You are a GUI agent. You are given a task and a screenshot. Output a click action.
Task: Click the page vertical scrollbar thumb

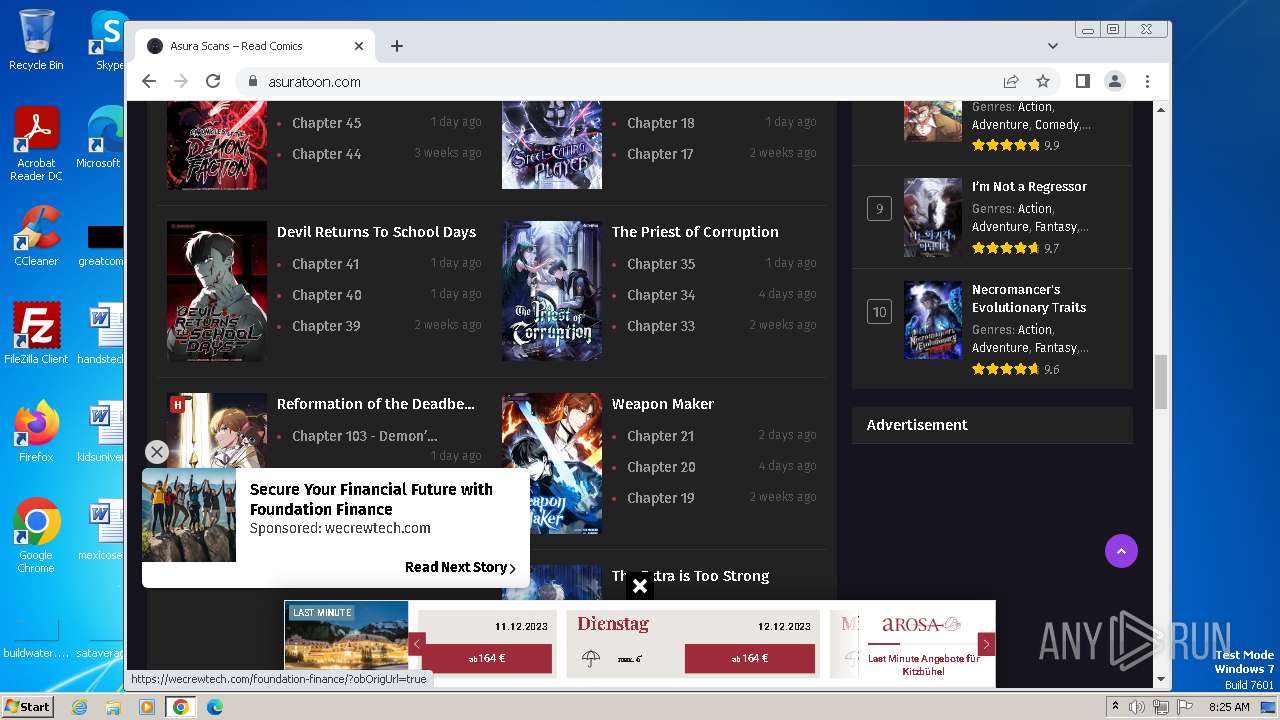pos(1161,382)
